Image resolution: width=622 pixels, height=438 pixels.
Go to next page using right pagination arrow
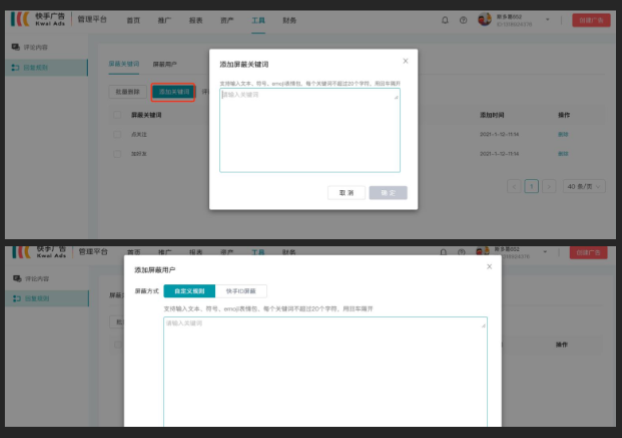click(550, 186)
